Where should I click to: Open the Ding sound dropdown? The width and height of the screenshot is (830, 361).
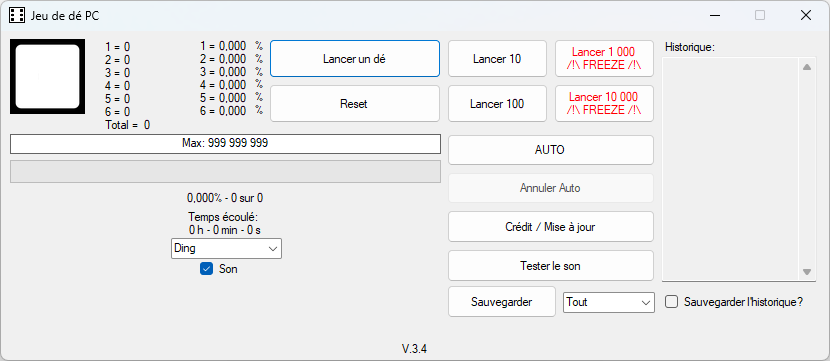[x=226, y=248]
